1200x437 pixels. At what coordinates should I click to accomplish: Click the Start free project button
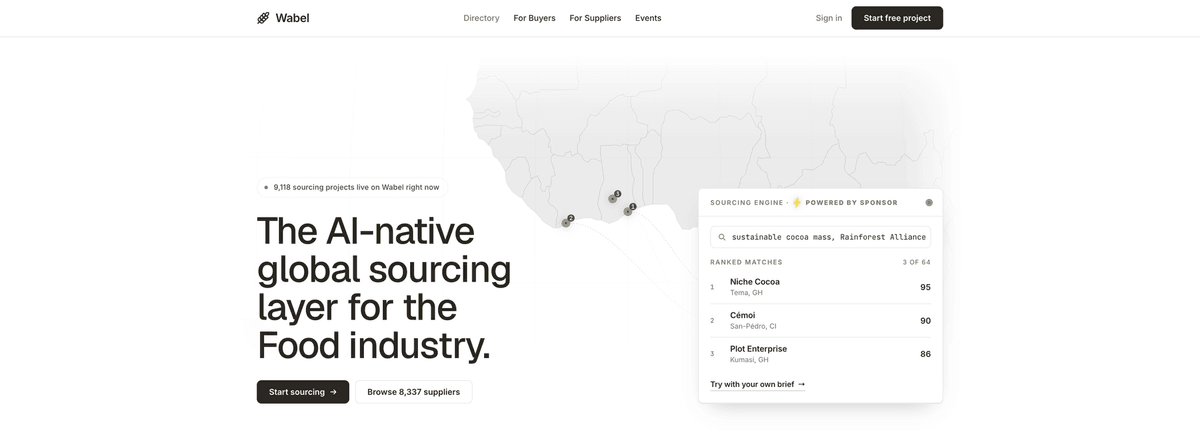pyautogui.click(x=897, y=18)
